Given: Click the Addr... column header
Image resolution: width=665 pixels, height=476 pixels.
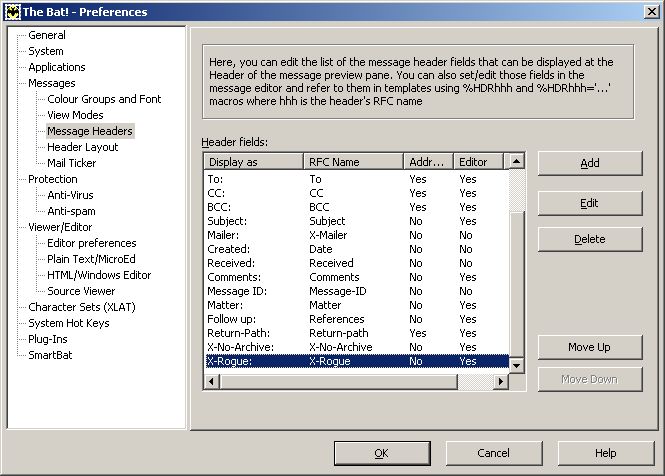Looking at the screenshot, I should tap(428, 162).
